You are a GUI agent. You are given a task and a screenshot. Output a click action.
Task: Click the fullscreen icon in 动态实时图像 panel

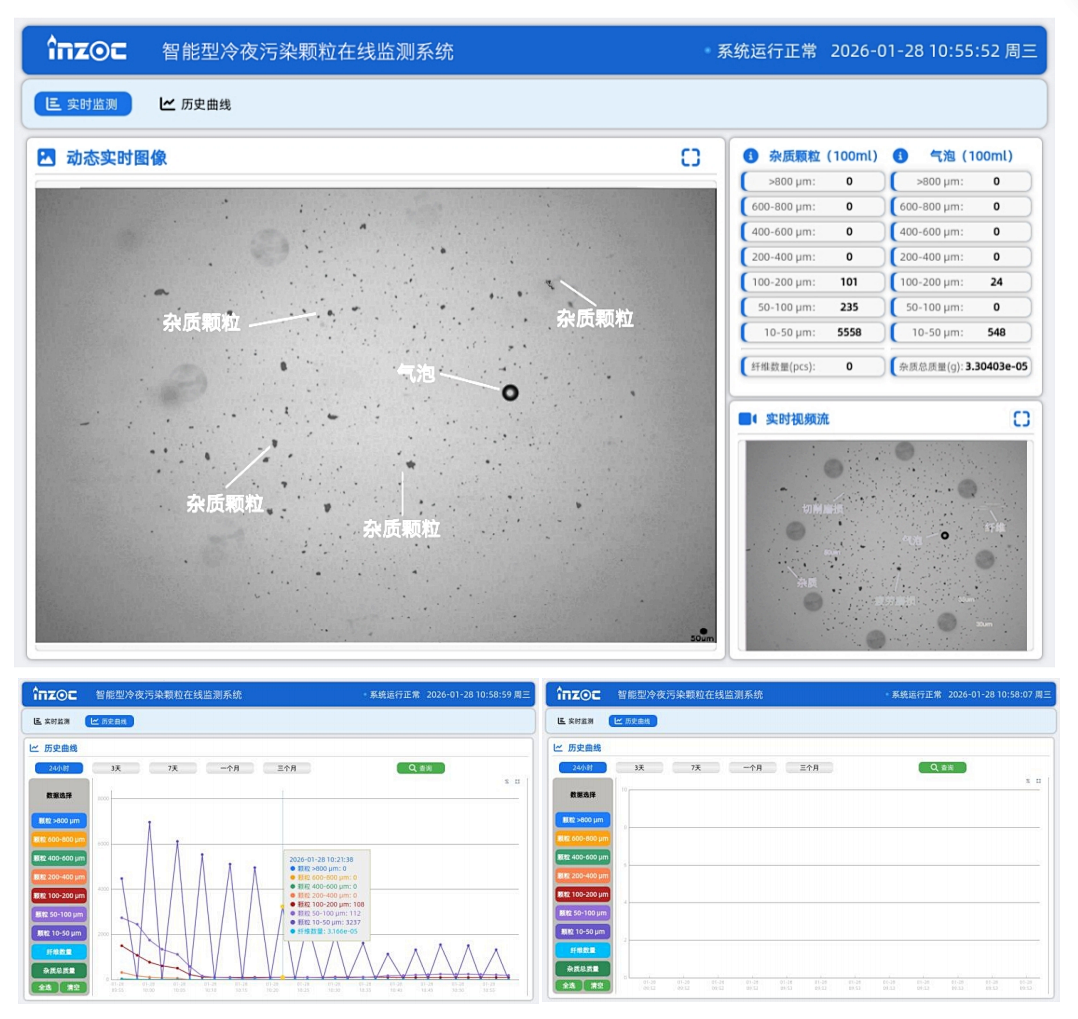pos(690,157)
